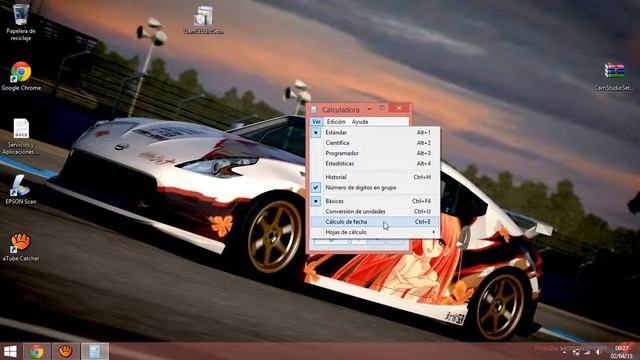This screenshot has height=360, width=640.
Task: Minimize the Calculadora window
Action: (x=369, y=109)
